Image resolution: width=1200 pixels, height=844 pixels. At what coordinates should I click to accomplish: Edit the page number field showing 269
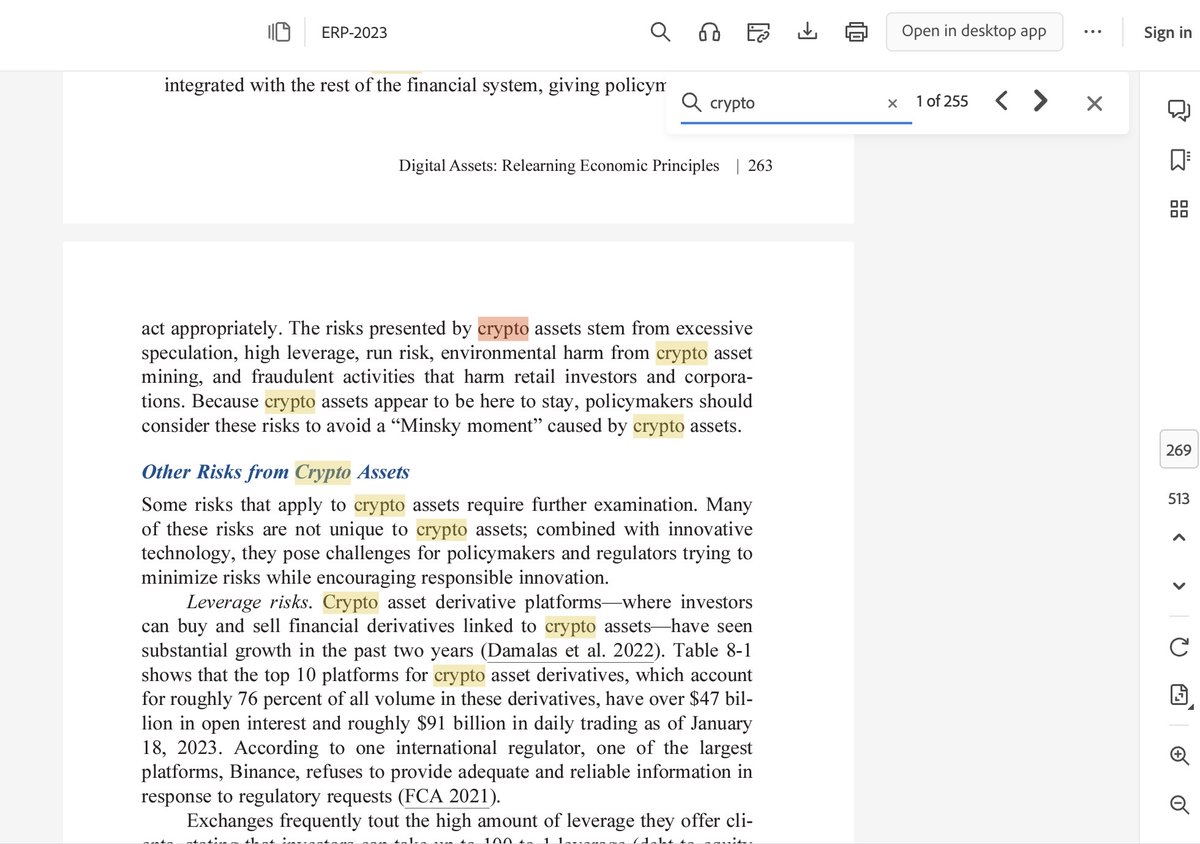click(x=1178, y=450)
